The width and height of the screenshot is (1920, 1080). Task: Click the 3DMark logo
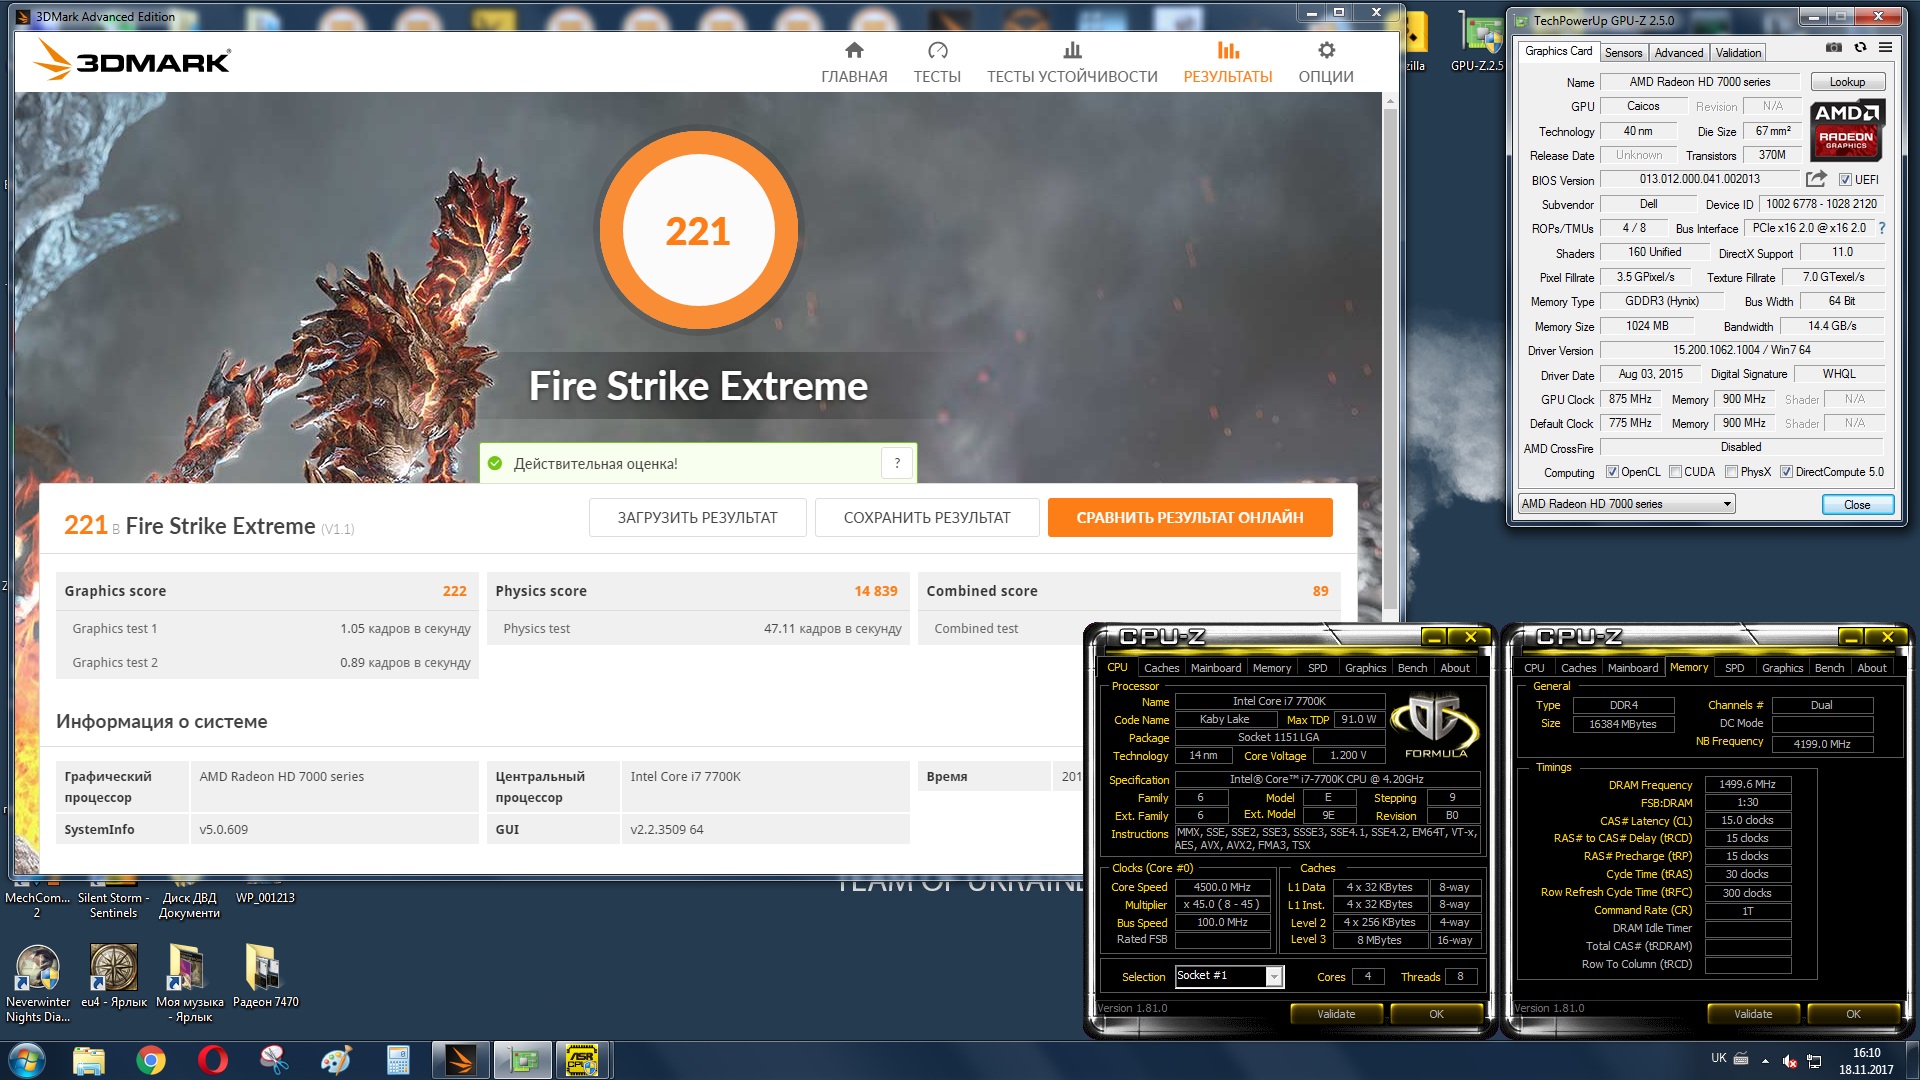(131, 61)
